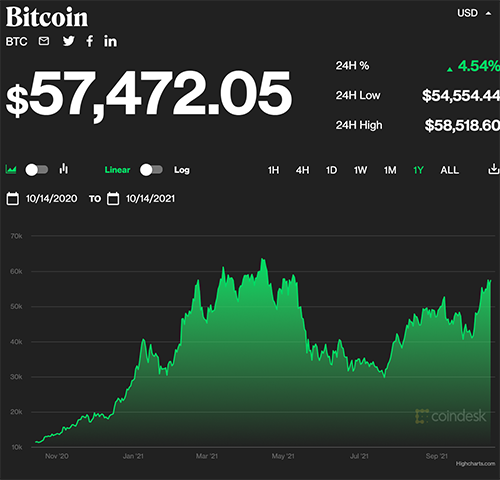Click the Bitcoin heading
This screenshot has height=480, width=500.
click(x=47, y=17)
